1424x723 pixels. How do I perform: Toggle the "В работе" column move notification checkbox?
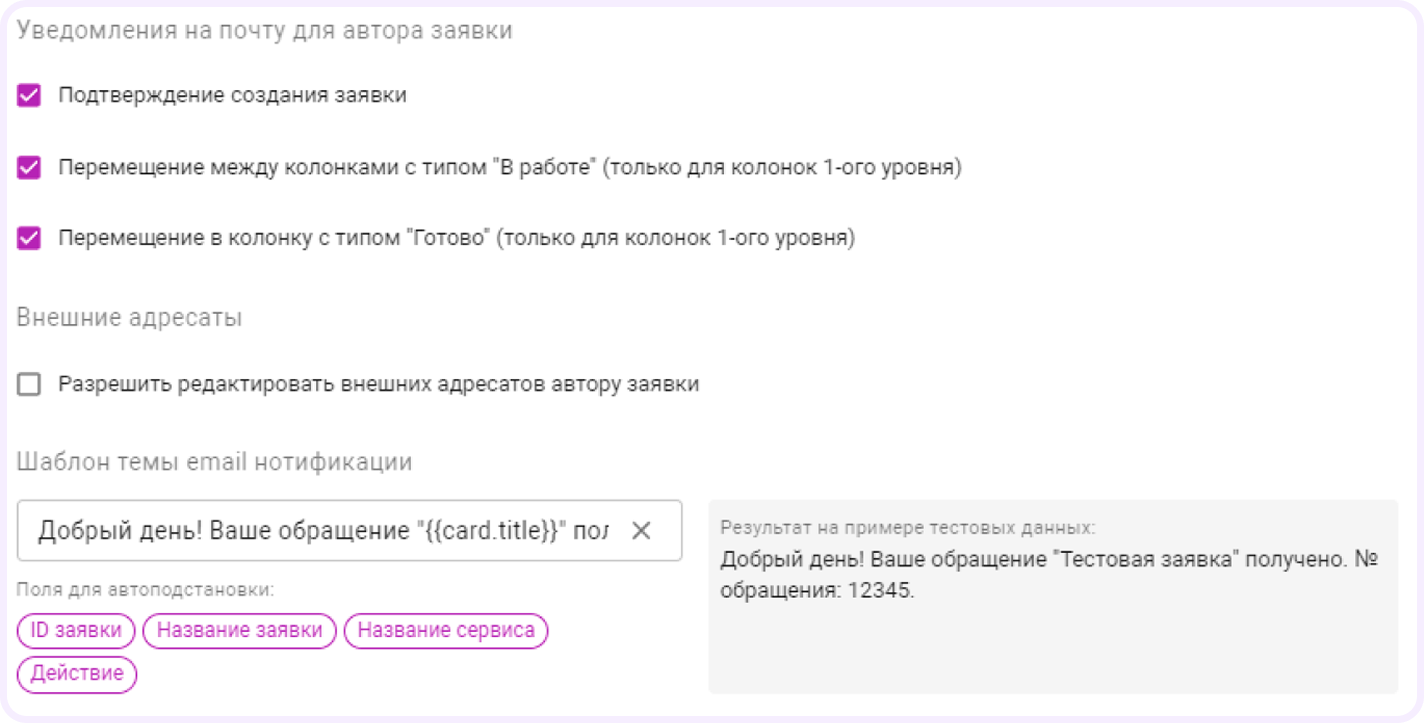click(x=29, y=168)
